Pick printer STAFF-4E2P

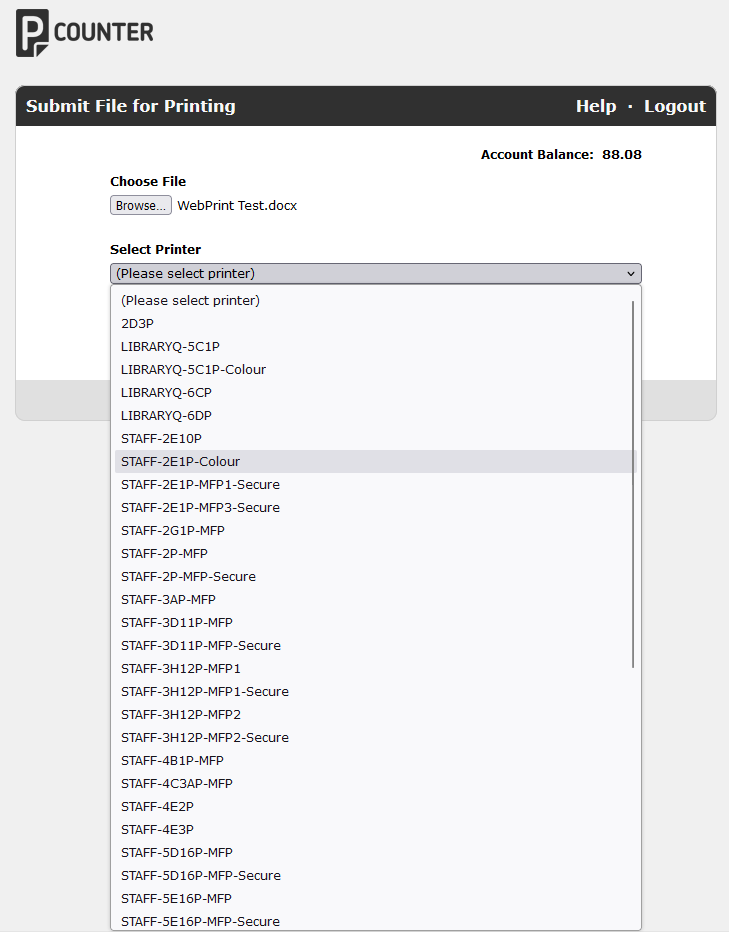coord(376,807)
